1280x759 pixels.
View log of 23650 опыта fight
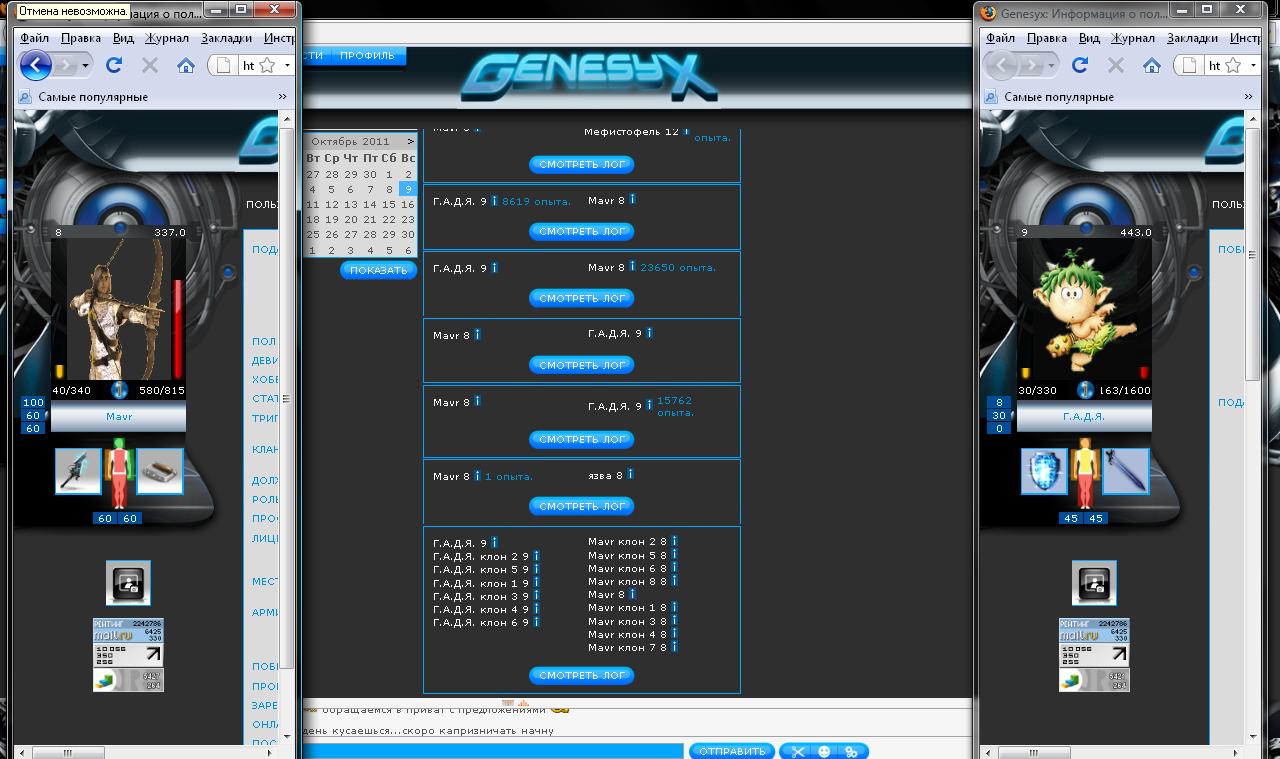pyautogui.click(x=581, y=298)
